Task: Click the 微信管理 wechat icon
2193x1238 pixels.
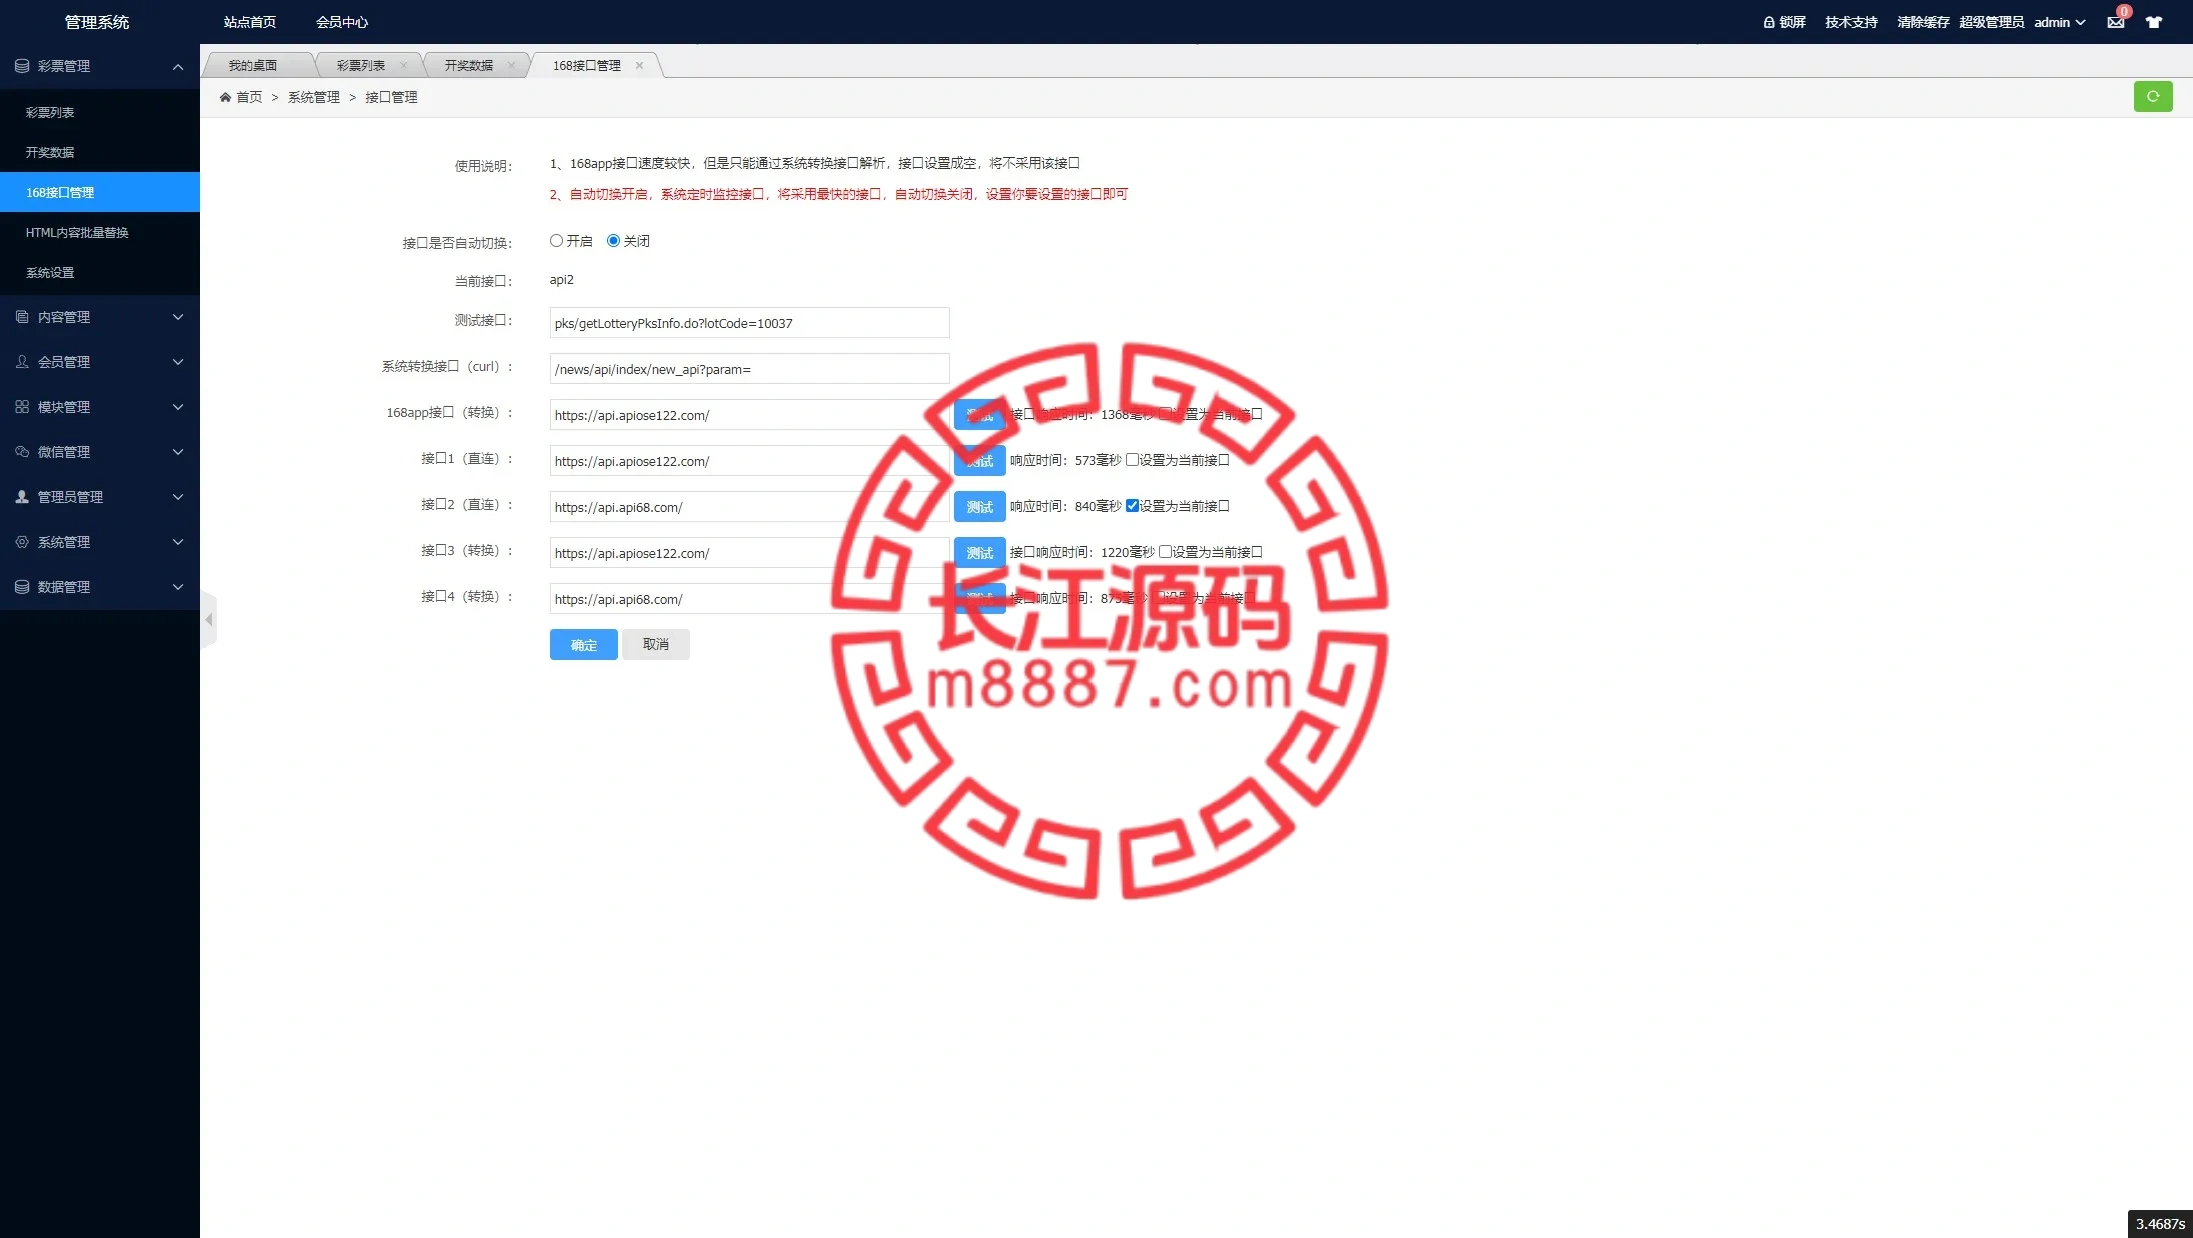Action: point(22,452)
